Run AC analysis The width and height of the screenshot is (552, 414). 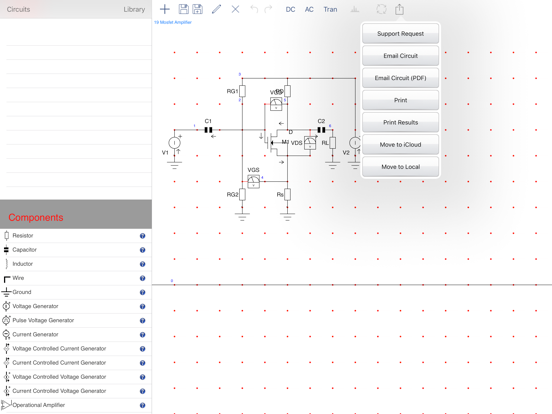(x=309, y=10)
